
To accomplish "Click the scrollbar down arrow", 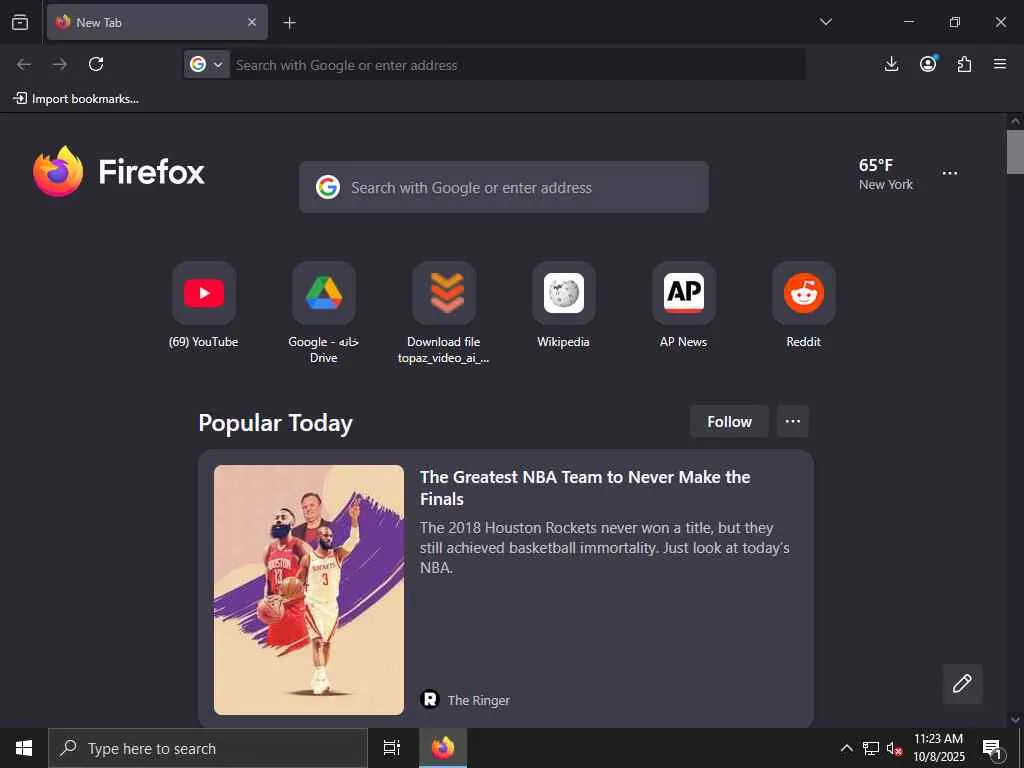I will pos(1015,720).
